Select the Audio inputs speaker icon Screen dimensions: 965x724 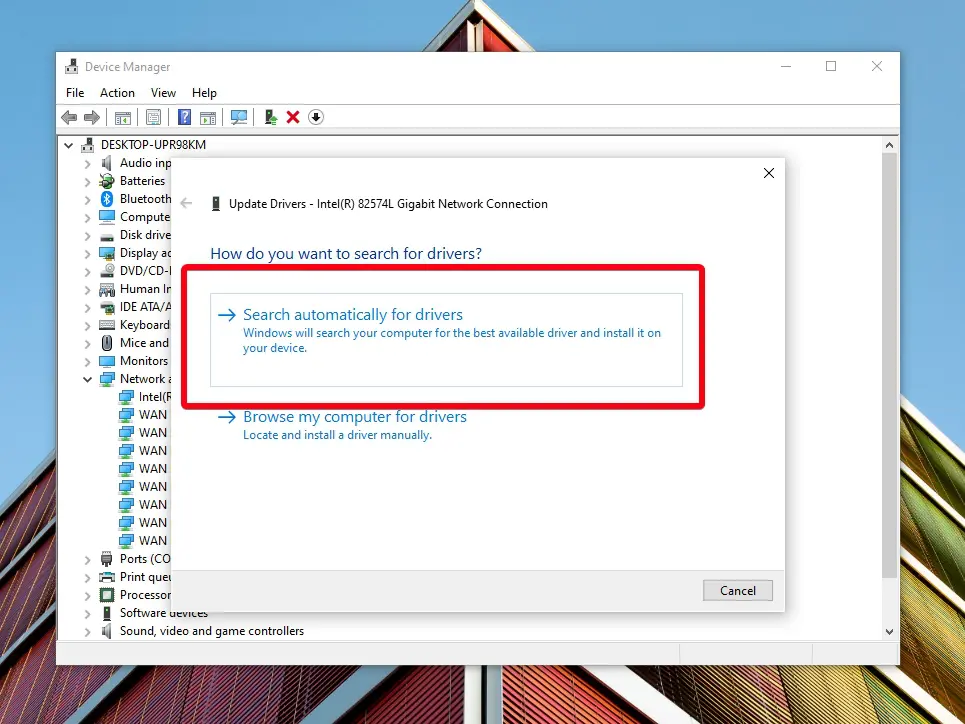tap(107, 163)
